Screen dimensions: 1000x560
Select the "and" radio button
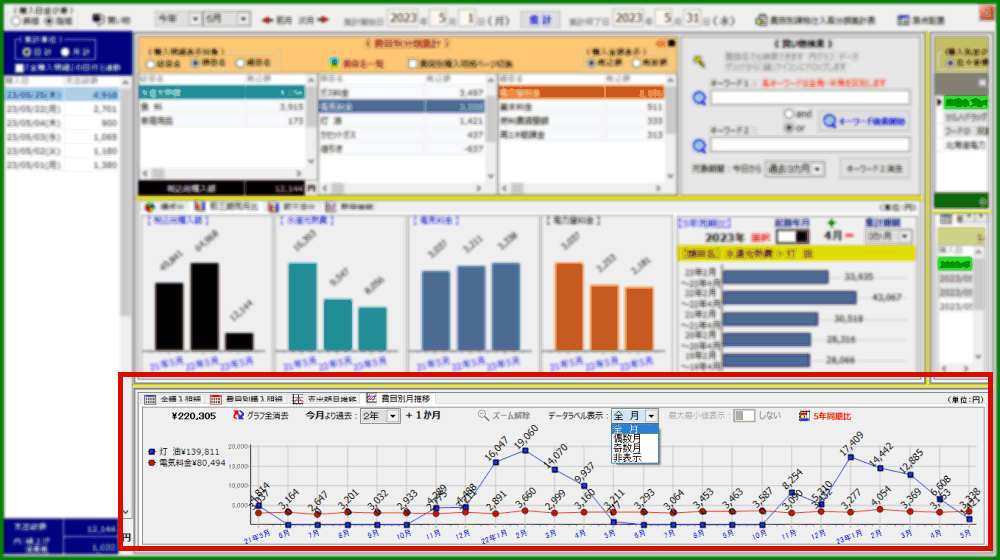(791, 114)
